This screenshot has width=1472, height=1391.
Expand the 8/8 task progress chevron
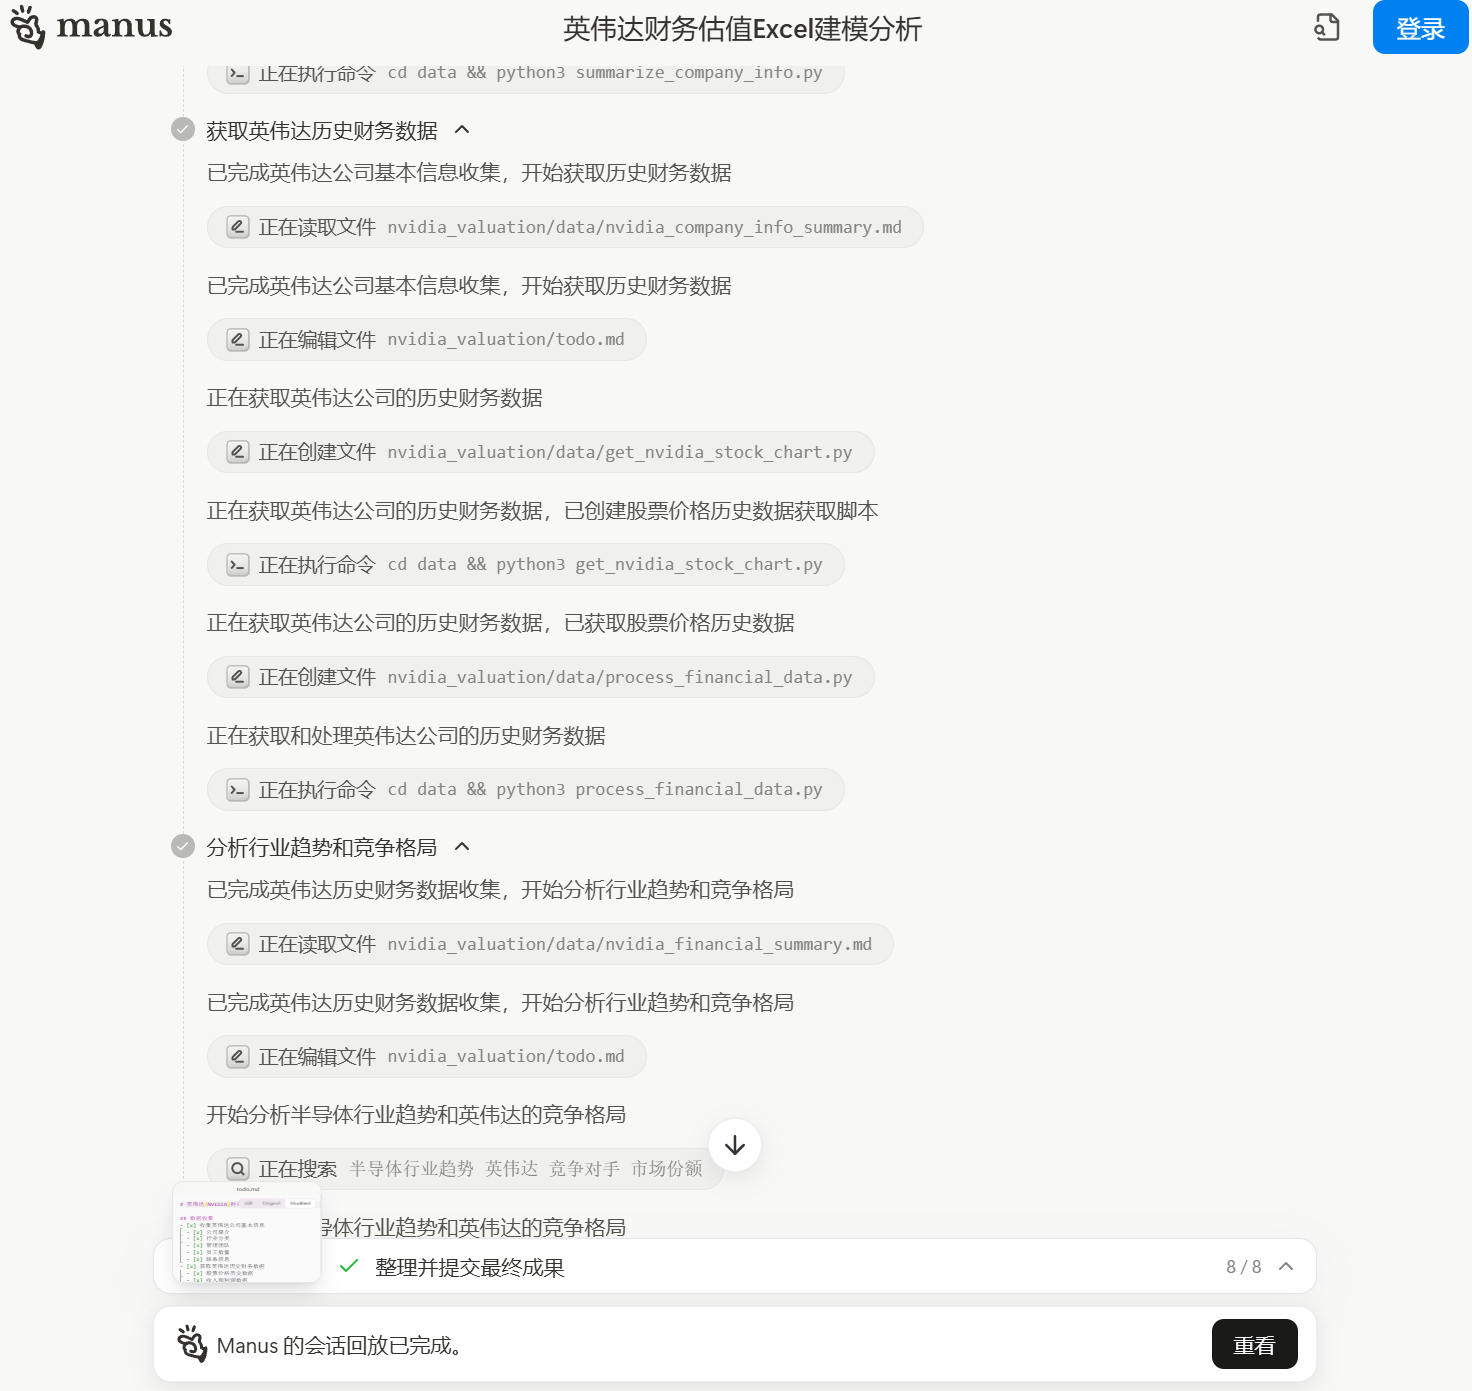[x=1286, y=1266]
